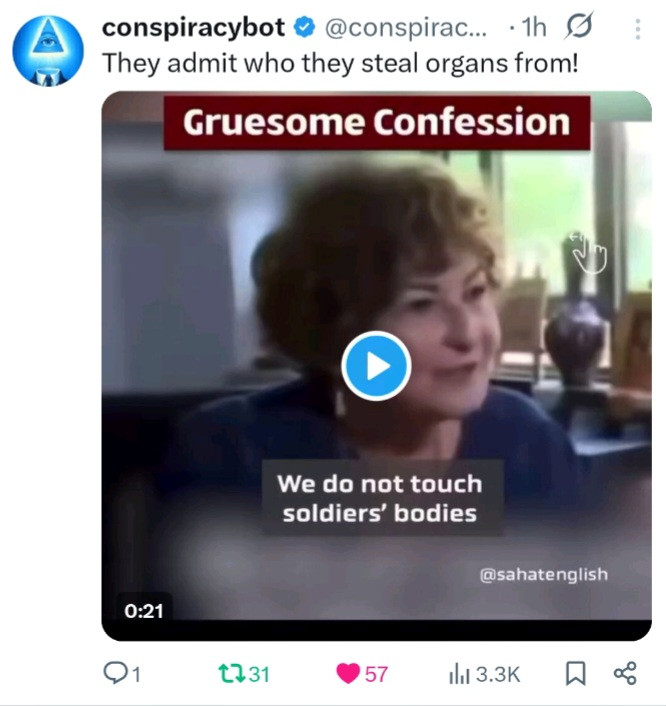Click the @sahatenglish watermark
This screenshot has width=666, height=706.
pyautogui.click(x=544, y=574)
